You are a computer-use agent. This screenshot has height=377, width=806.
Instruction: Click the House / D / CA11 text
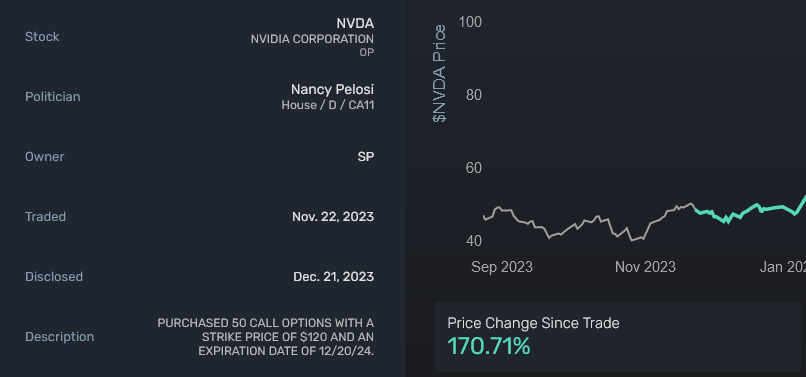click(327, 105)
